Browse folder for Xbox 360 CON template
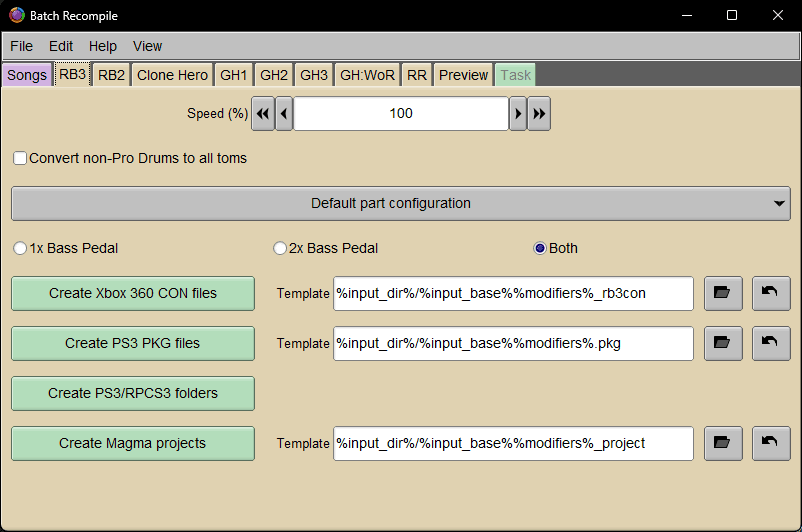The image size is (802, 532). pos(723,294)
